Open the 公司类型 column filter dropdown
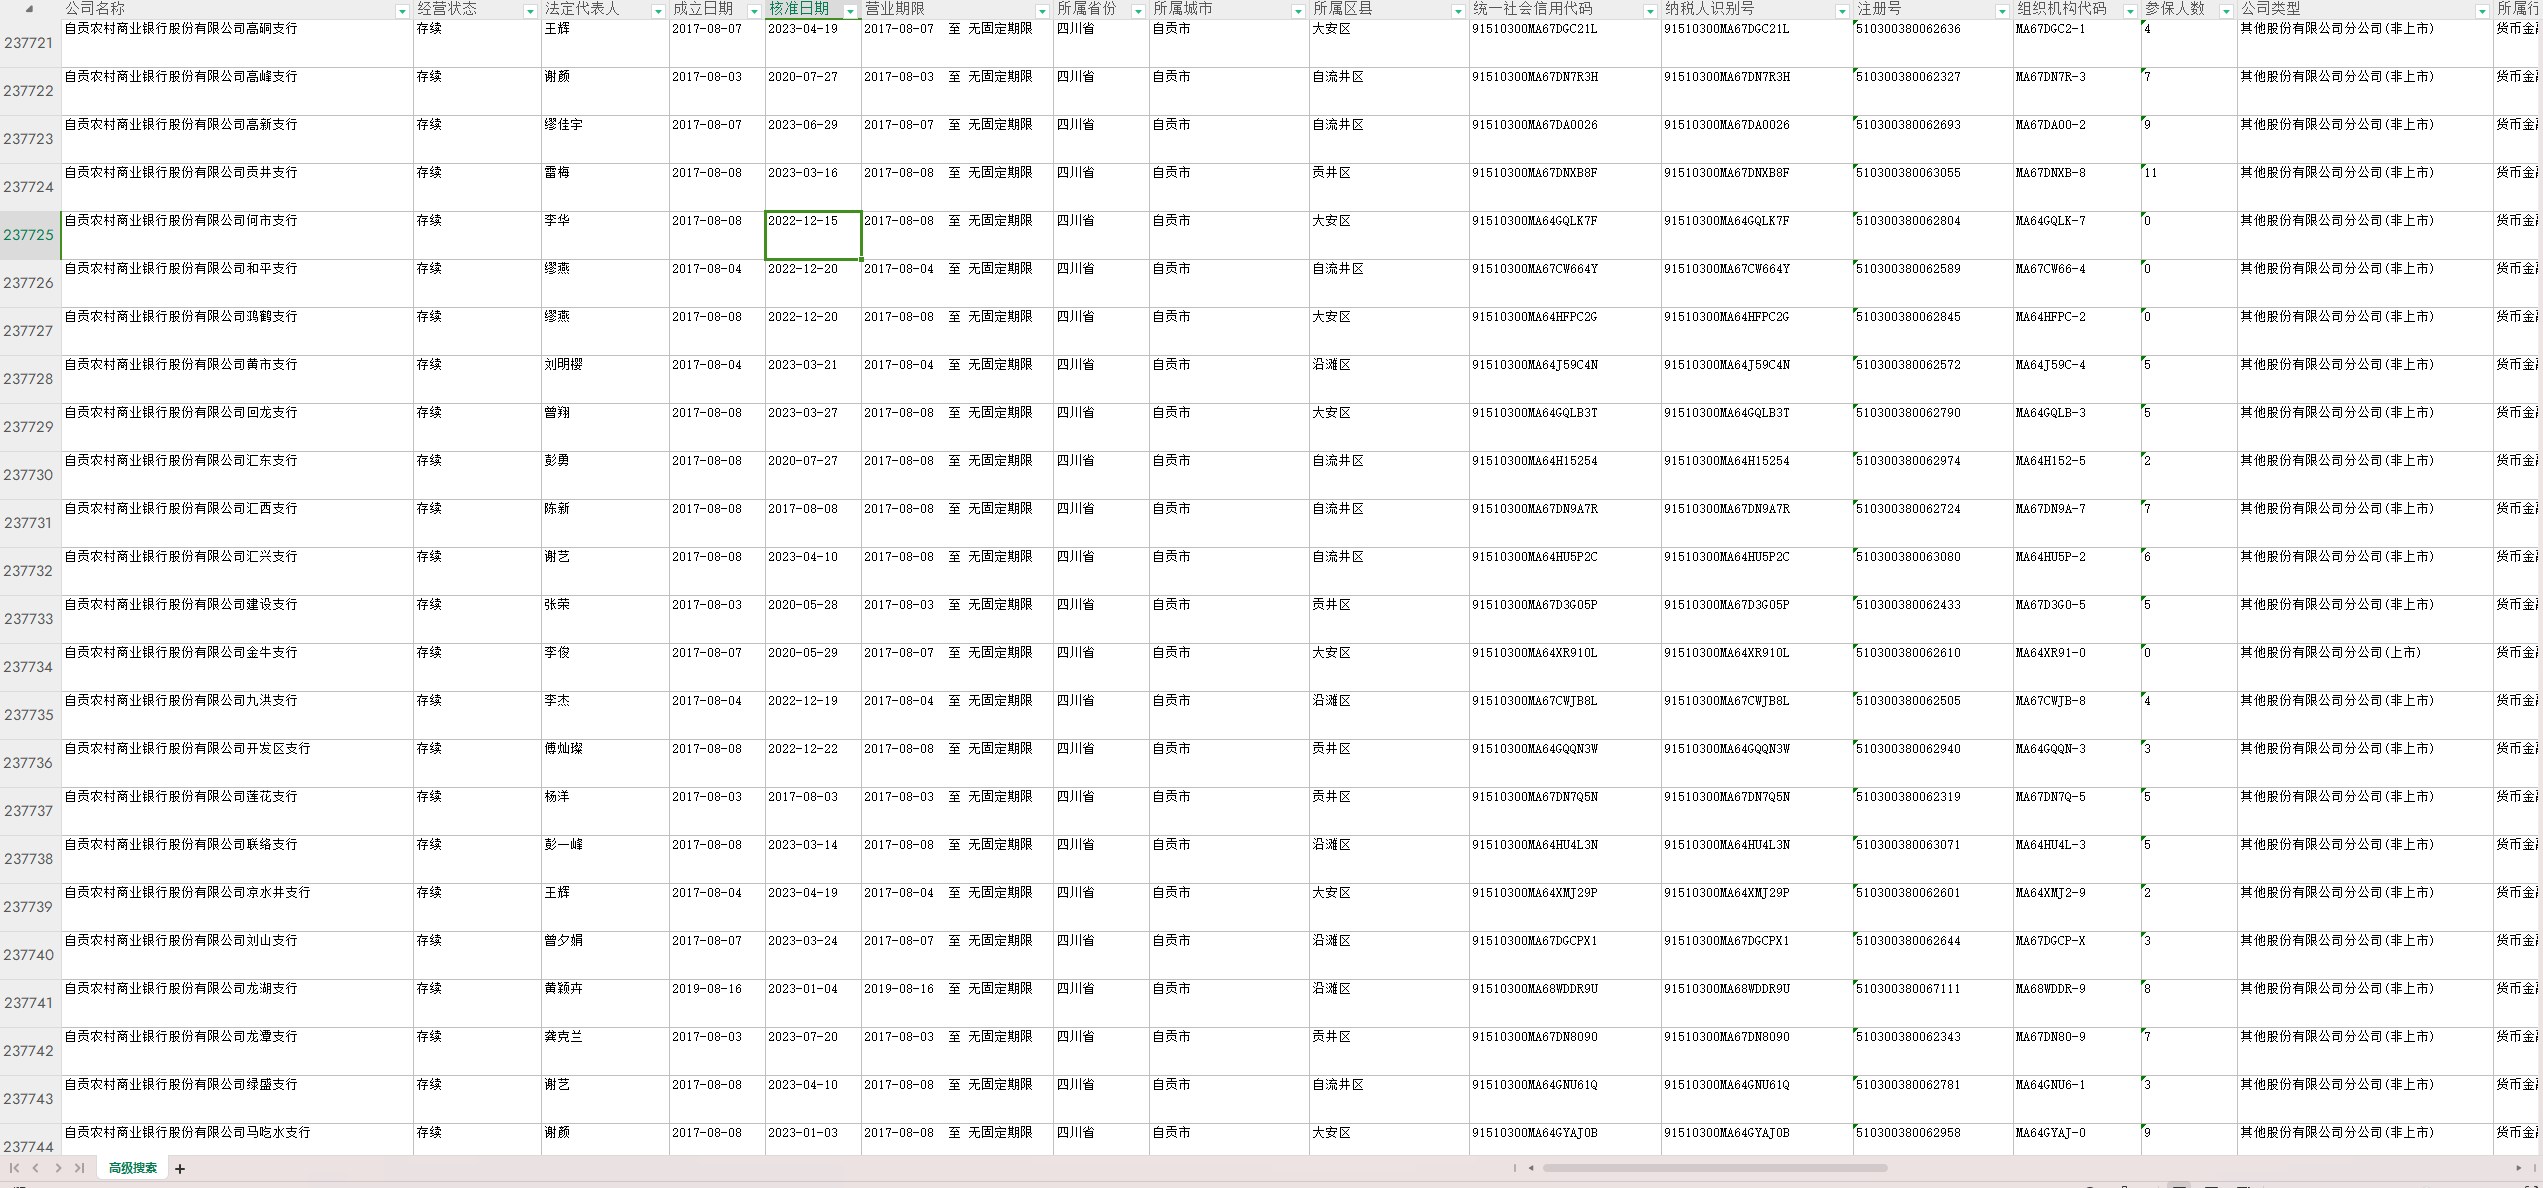The width and height of the screenshot is (2543, 1188). [x=2482, y=11]
